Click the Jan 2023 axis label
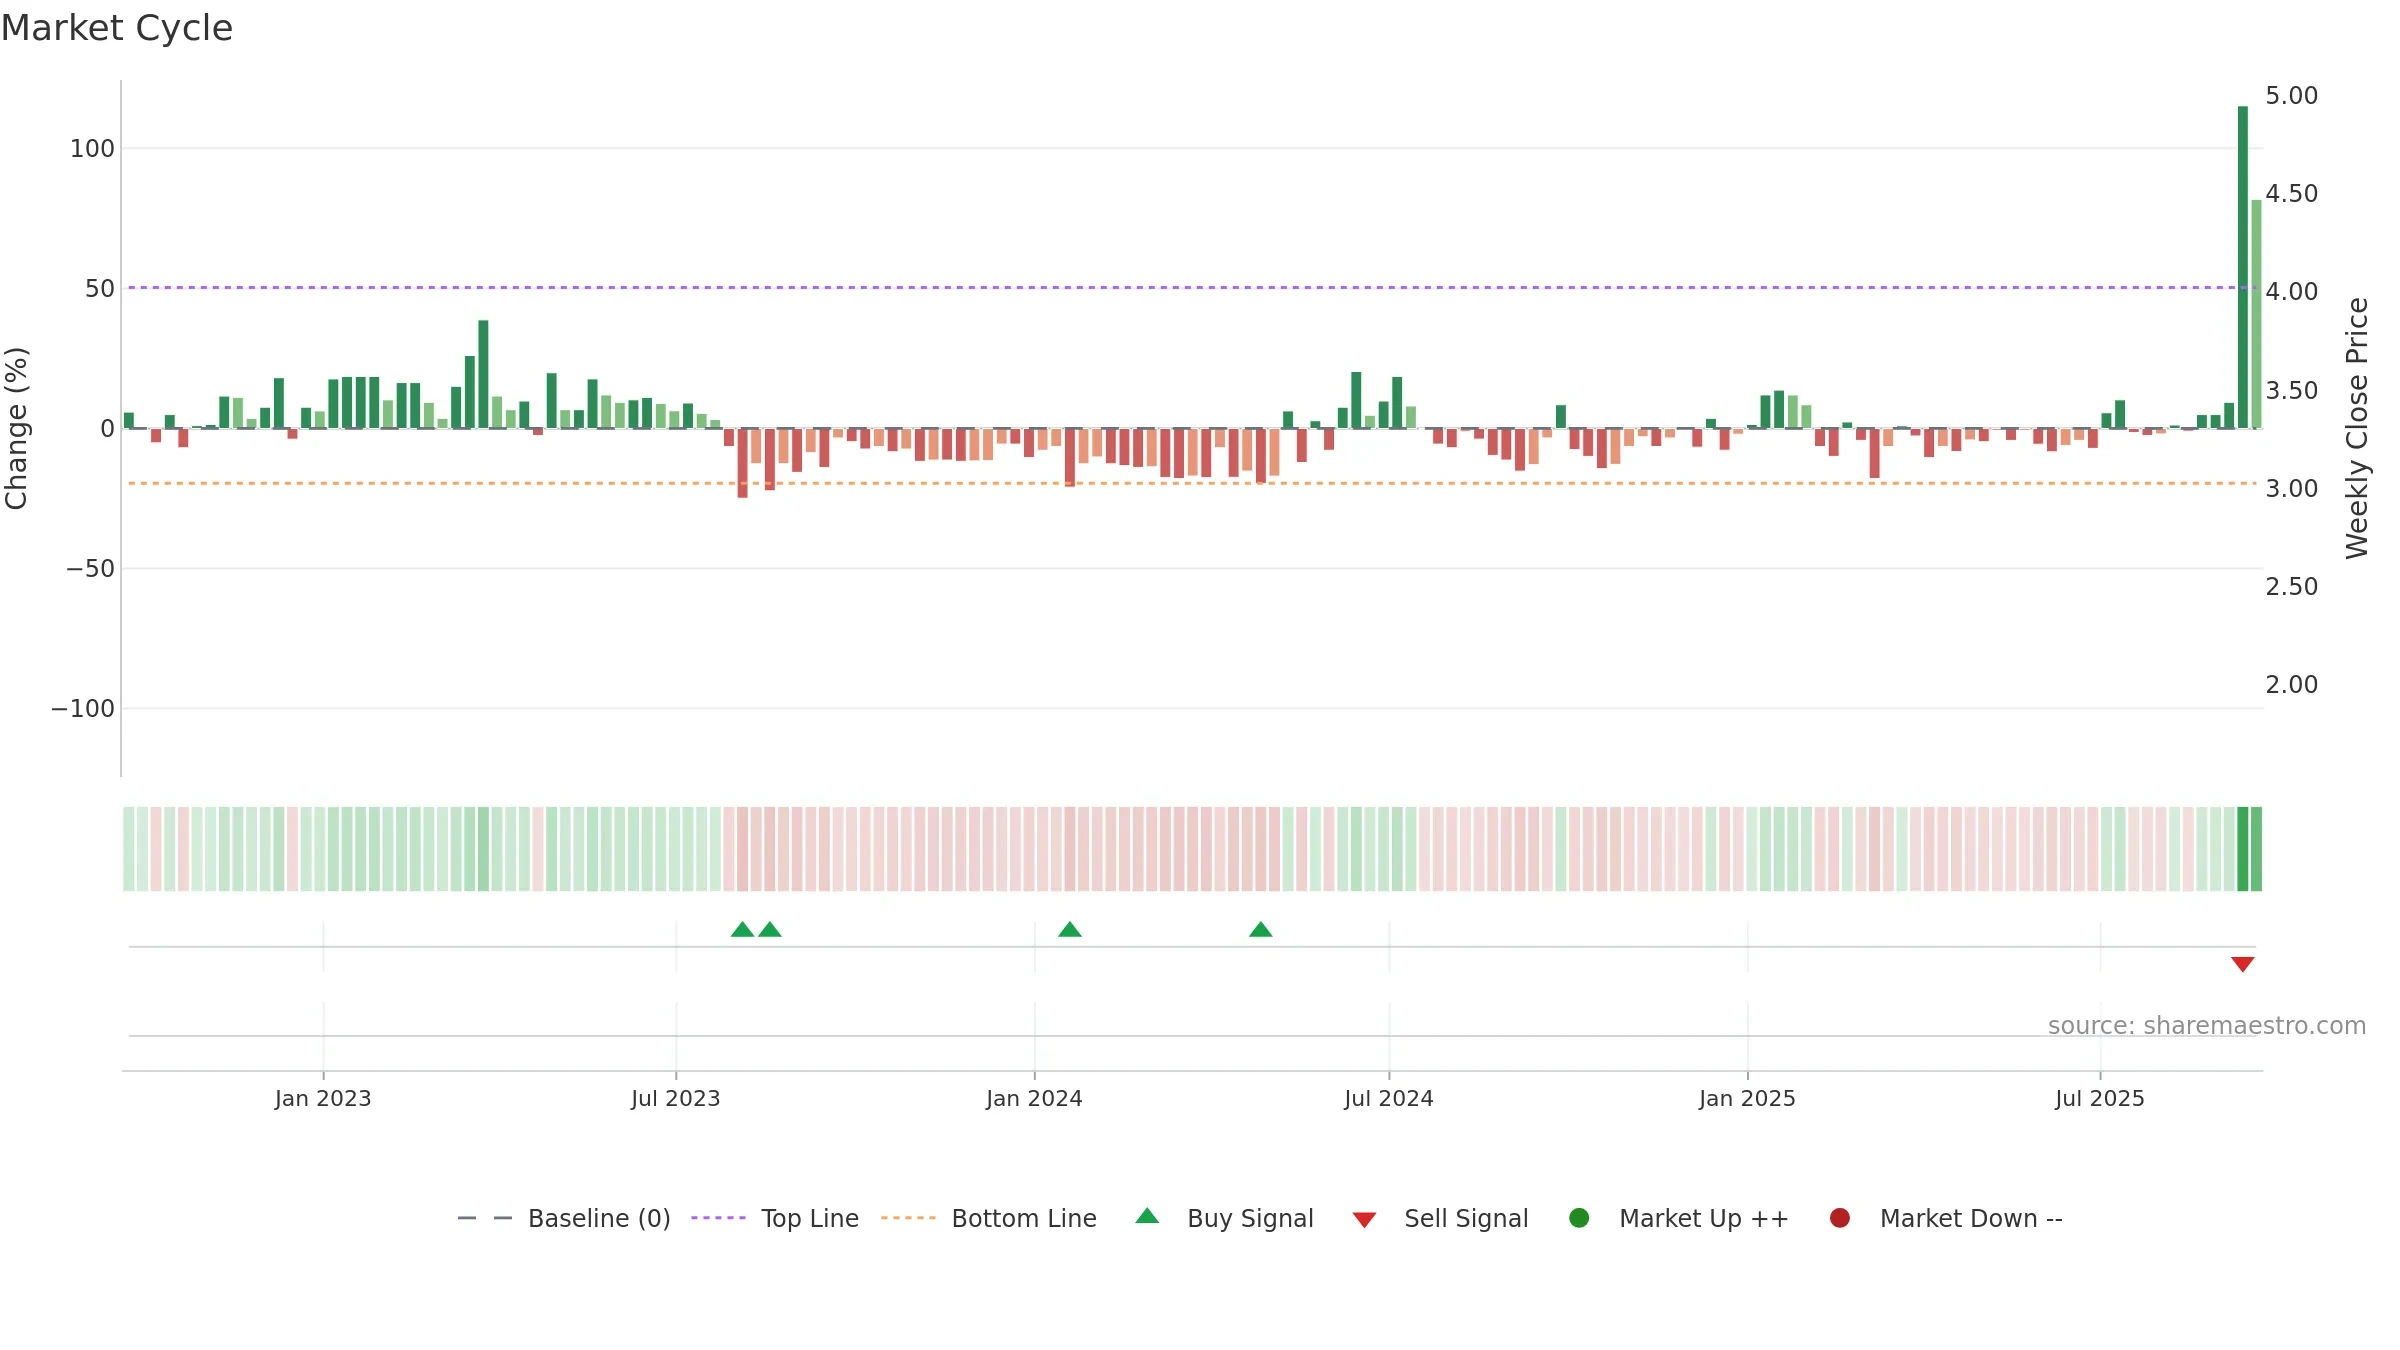This screenshot has width=2400, height=1350. [x=323, y=1098]
